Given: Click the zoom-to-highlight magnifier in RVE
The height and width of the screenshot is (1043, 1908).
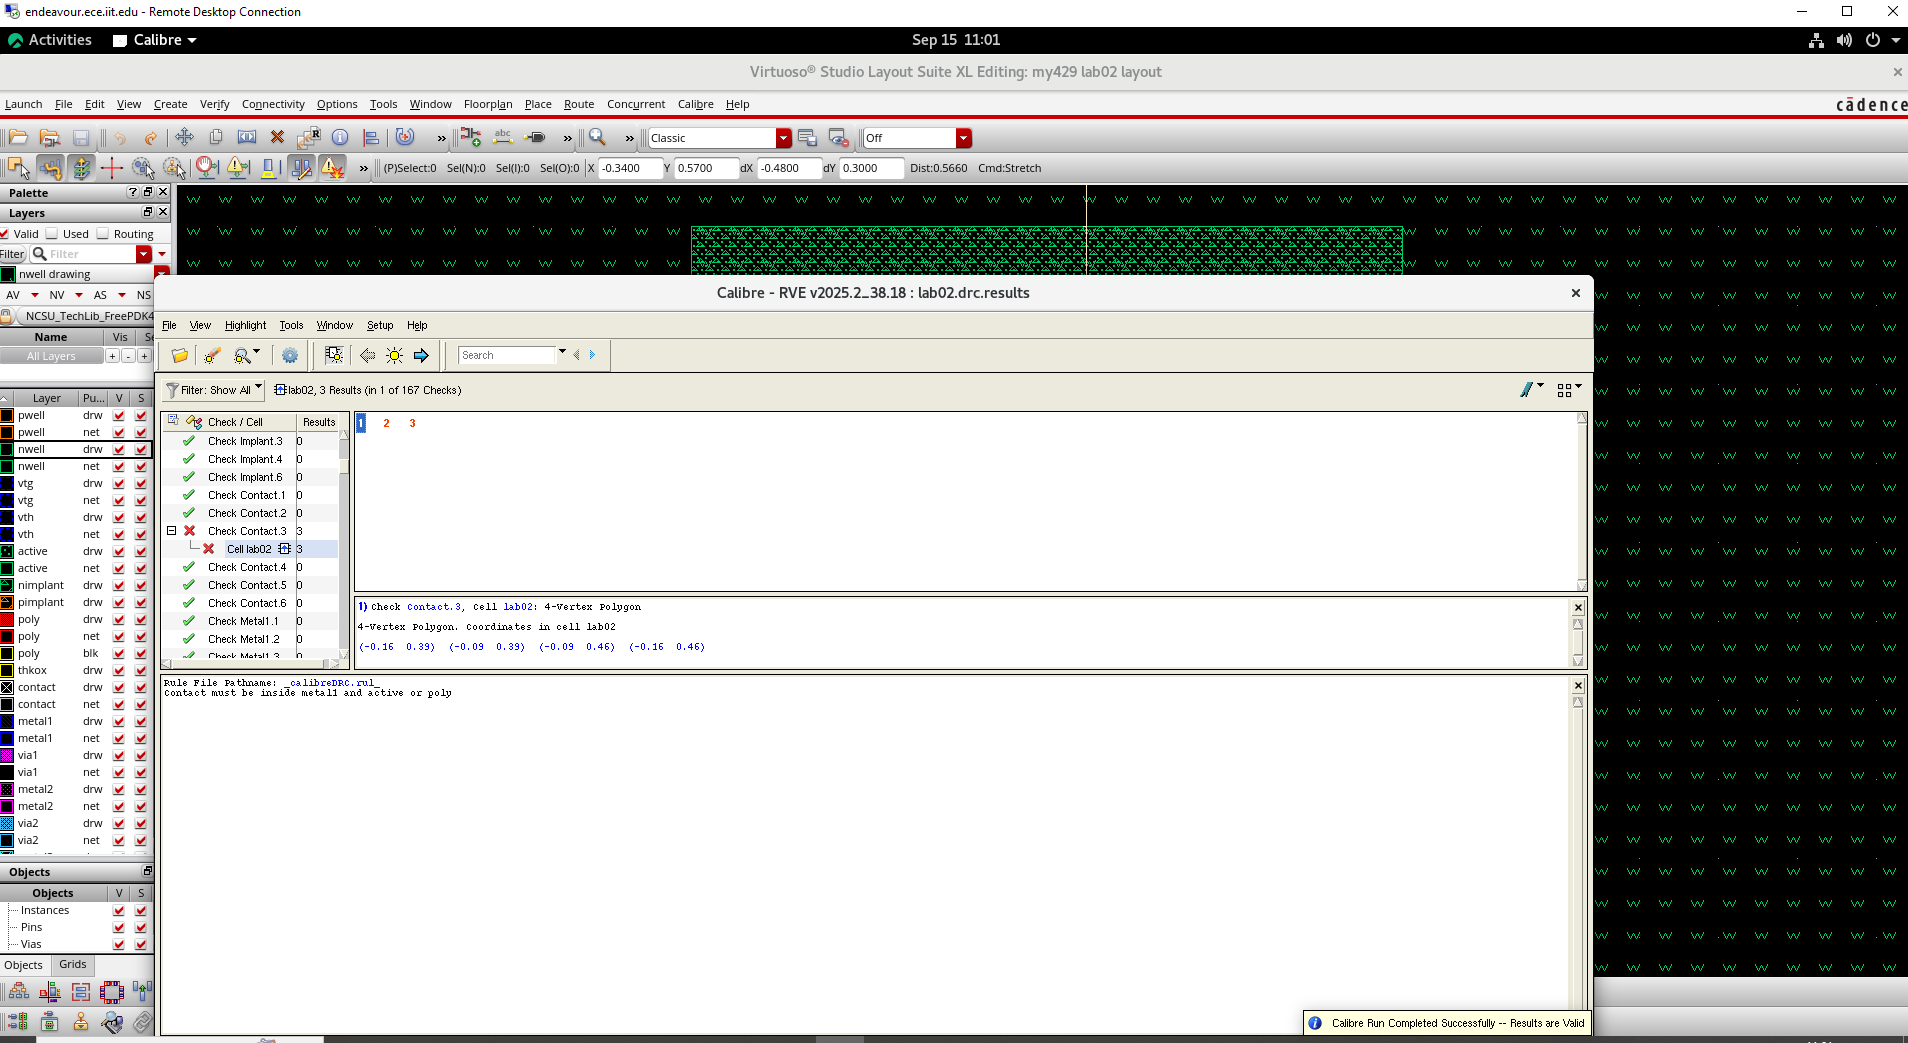Looking at the screenshot, I should [242, 355].
